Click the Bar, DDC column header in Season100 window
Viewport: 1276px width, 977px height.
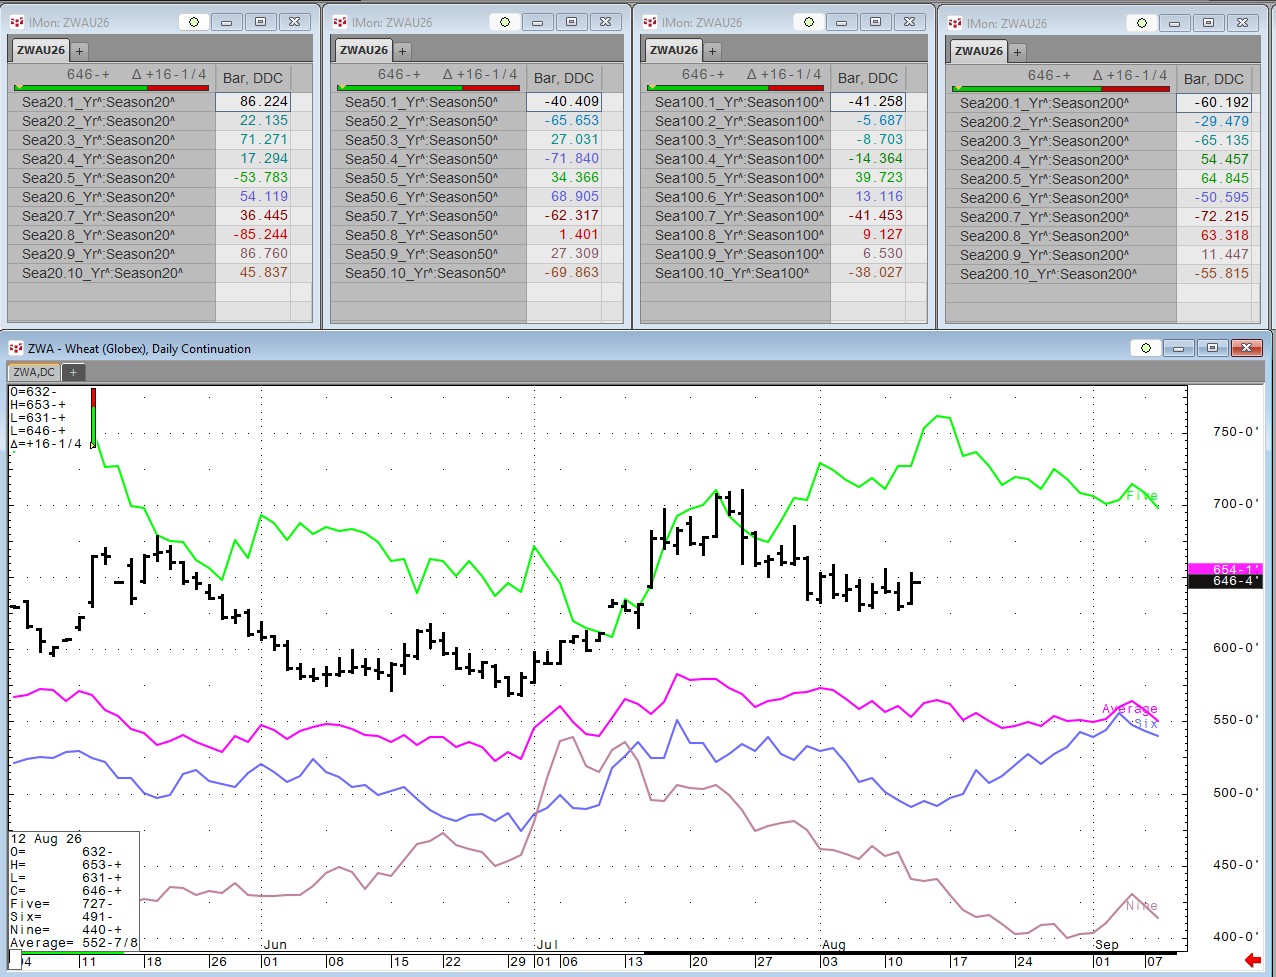pyautogui.click(x=868, y=78)
